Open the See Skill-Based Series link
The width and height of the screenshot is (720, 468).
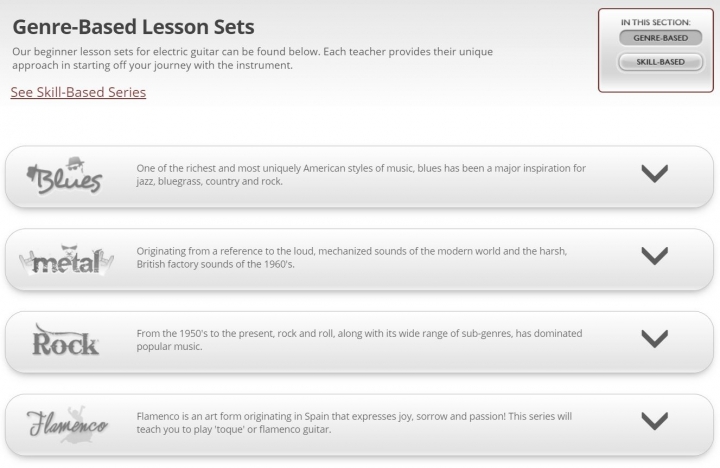78,92
